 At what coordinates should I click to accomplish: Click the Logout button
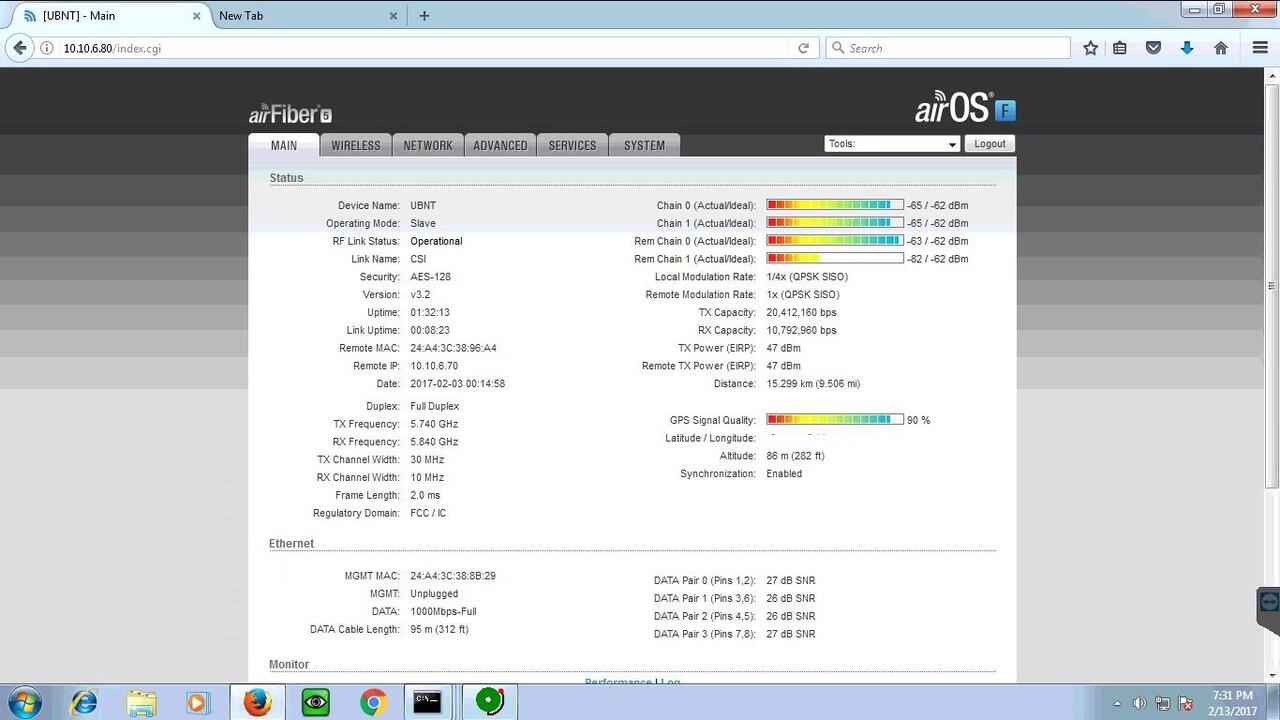[x=990, y=144]
